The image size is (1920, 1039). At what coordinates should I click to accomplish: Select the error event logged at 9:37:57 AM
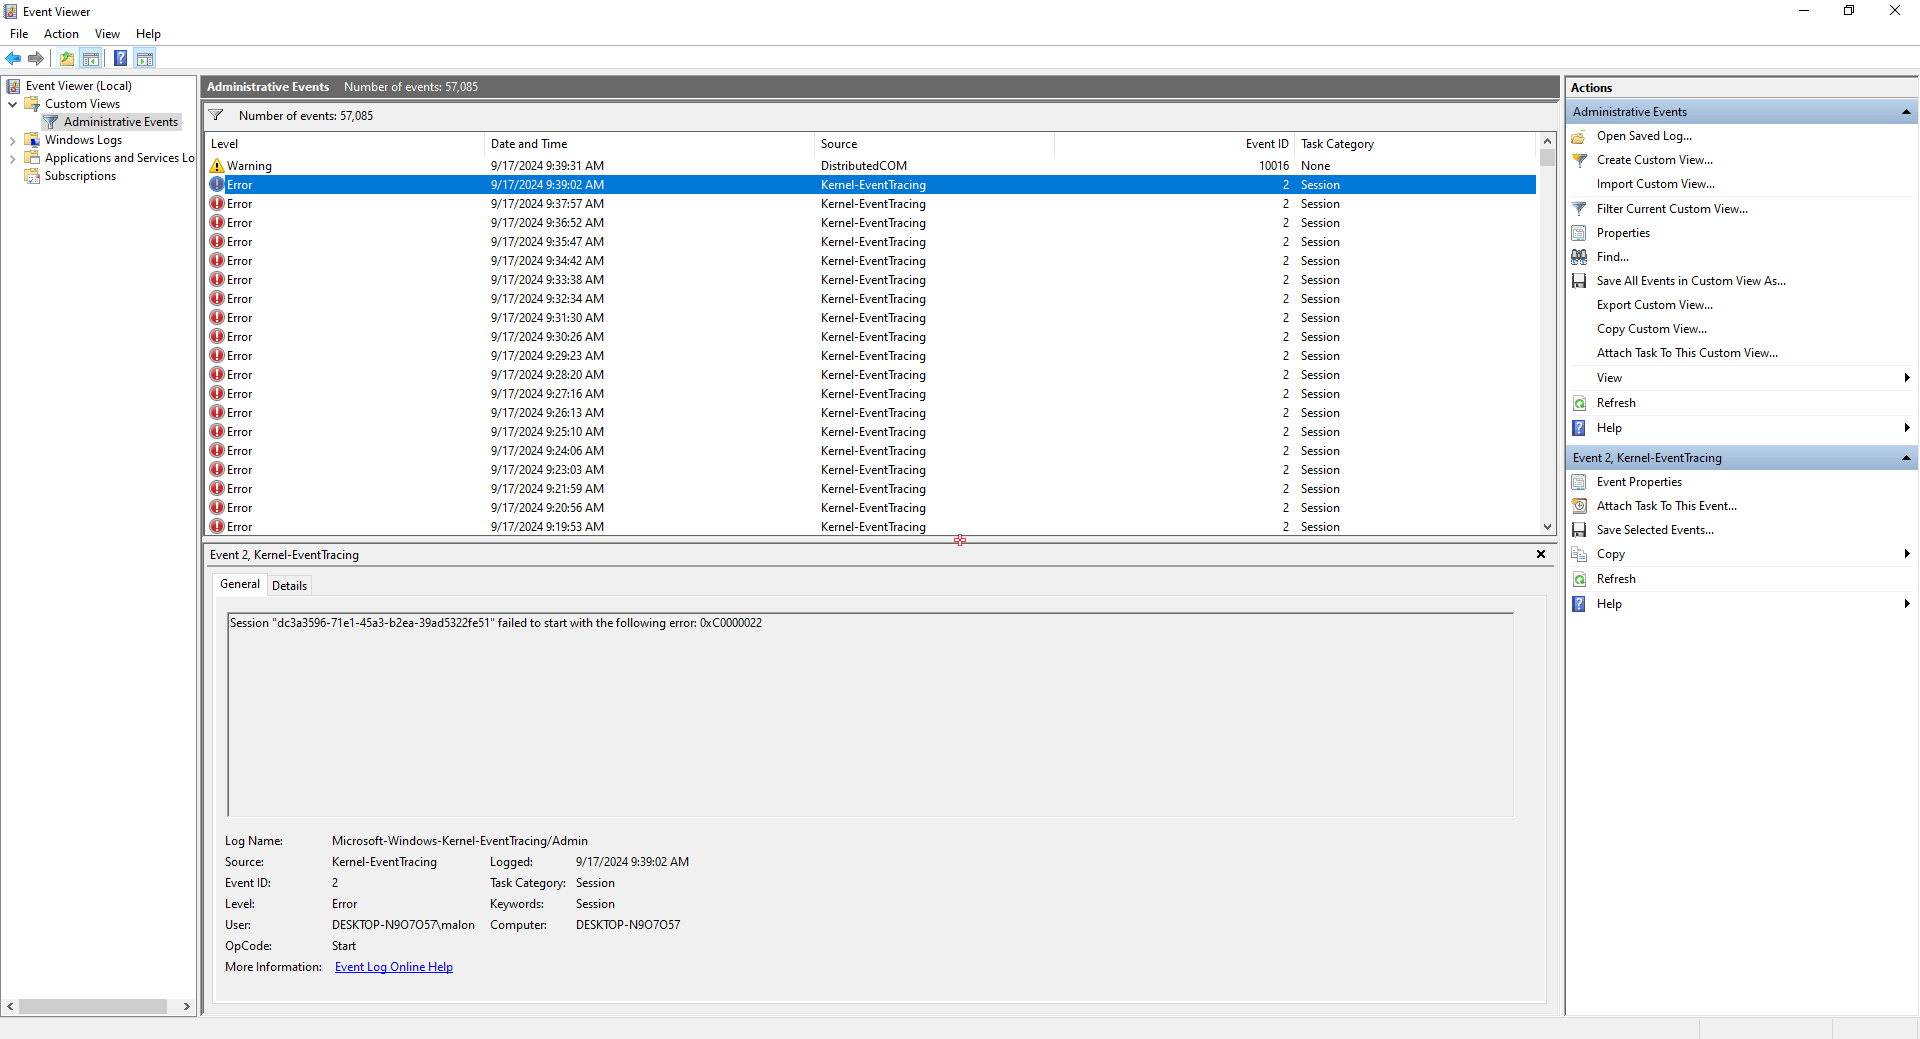coord(871,204)
